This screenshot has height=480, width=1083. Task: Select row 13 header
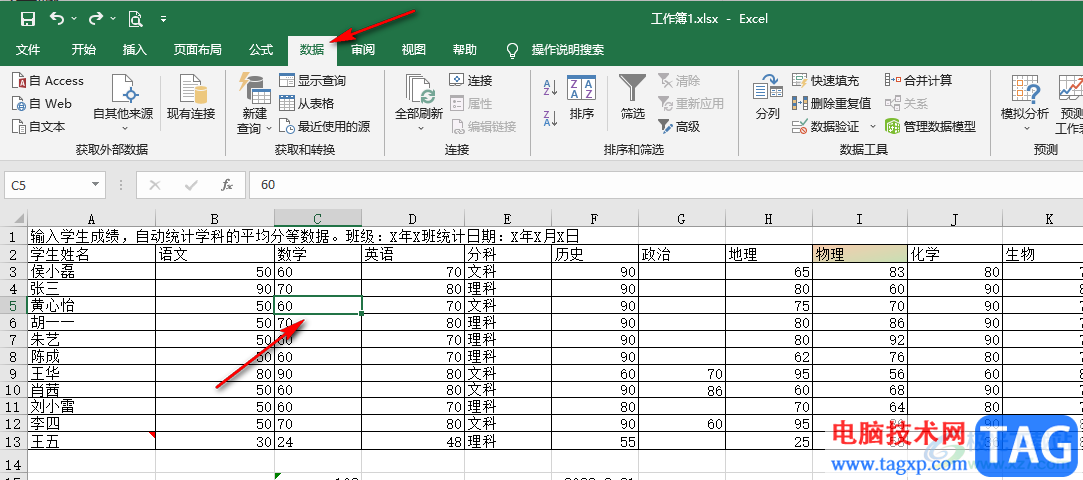[x=13, y=441]
